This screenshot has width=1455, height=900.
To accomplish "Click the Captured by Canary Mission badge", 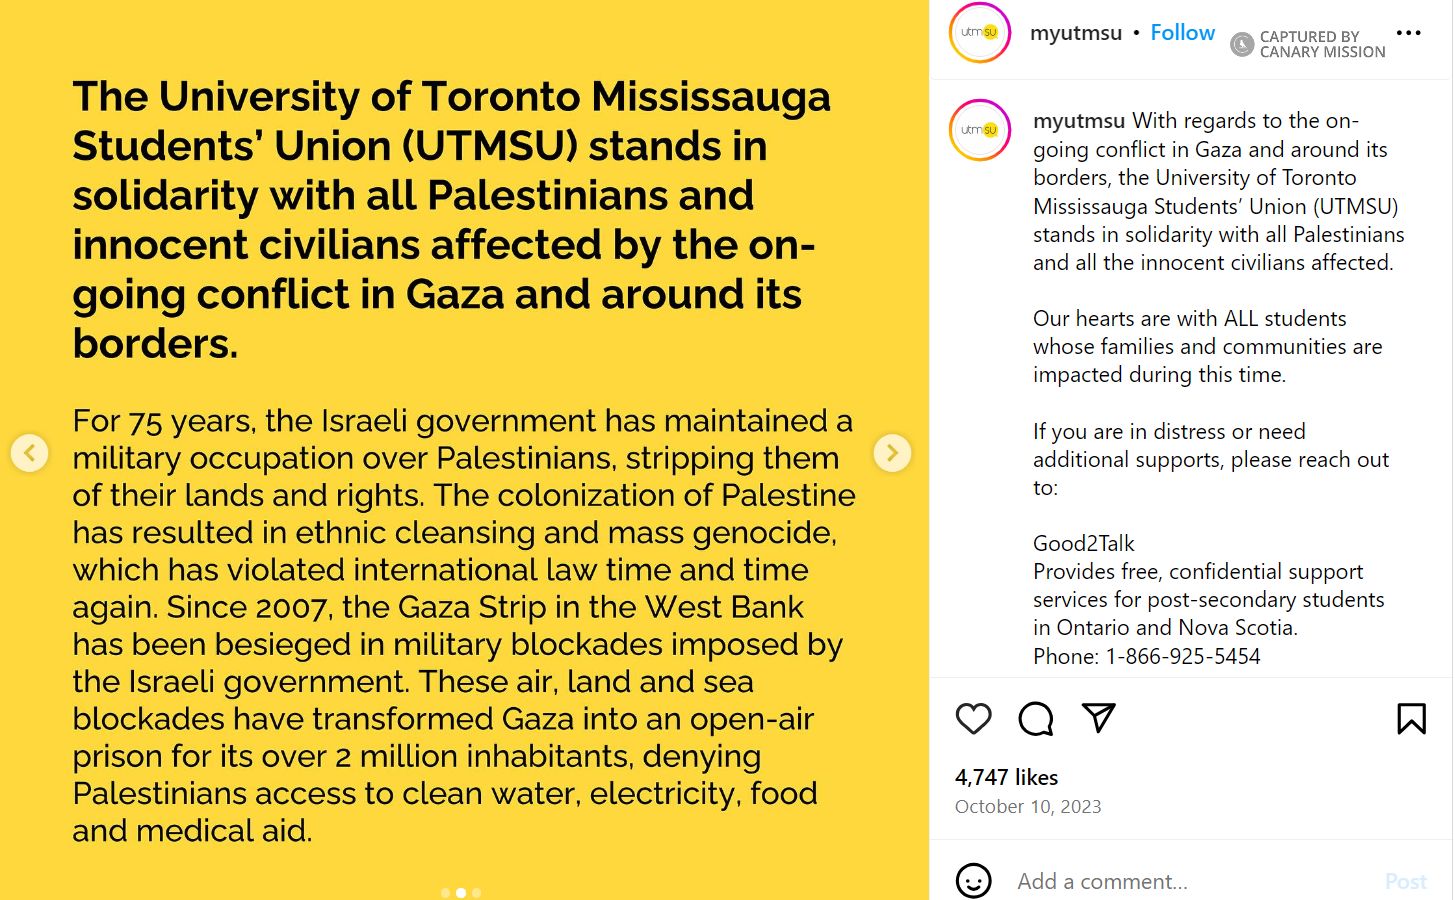I will 1308,44.
